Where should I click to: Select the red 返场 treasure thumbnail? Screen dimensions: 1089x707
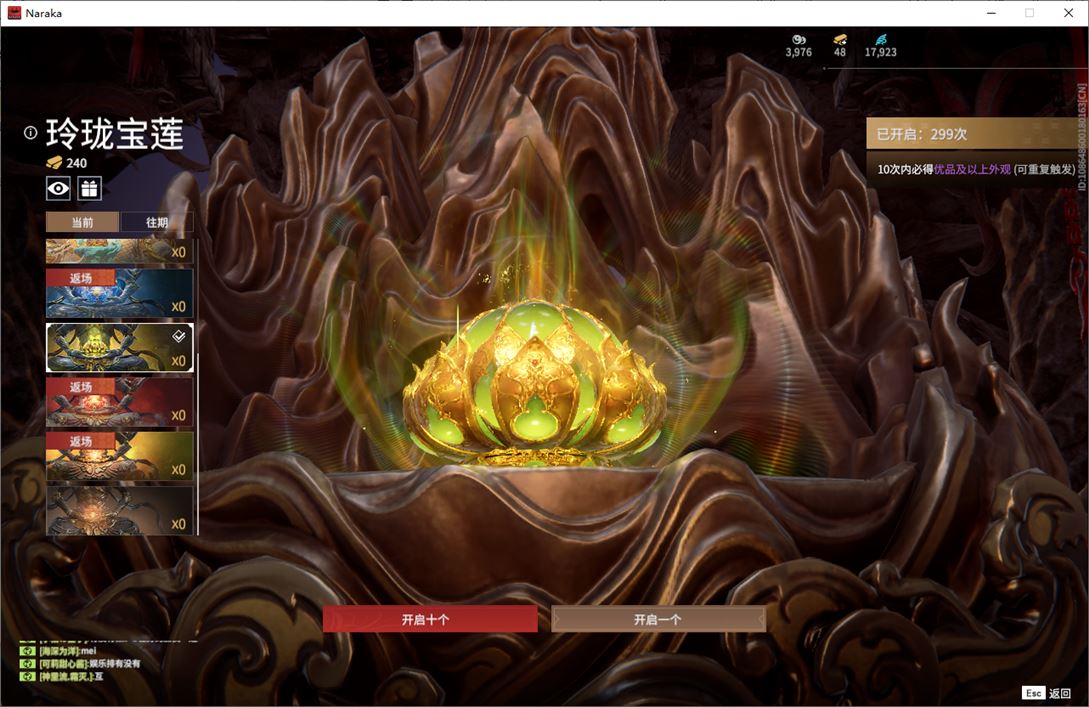click(x=119, y=401)
